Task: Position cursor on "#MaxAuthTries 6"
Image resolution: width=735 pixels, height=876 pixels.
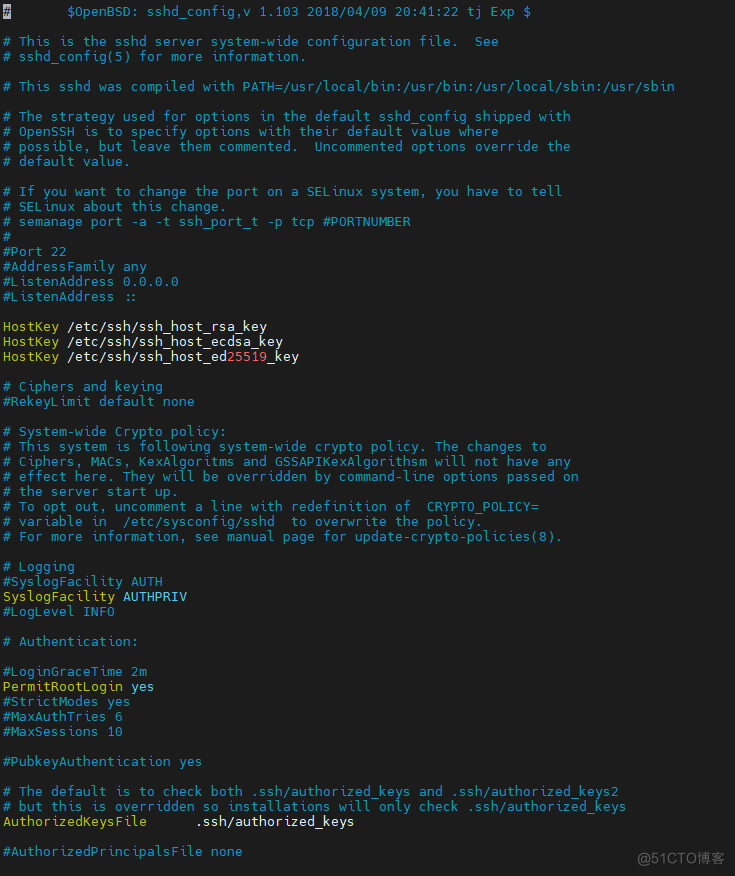Action: pos(62,717)
